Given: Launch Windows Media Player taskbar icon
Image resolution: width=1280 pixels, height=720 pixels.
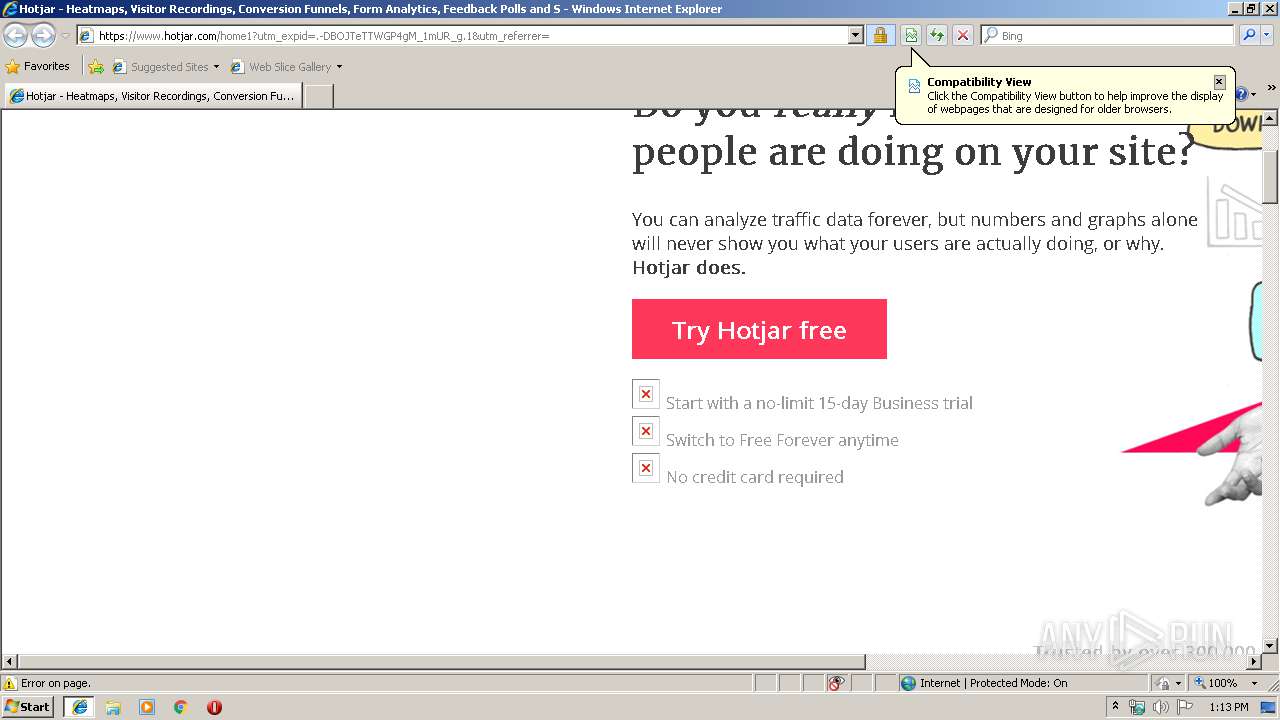Looking at the screenshot, I should 147,707.
